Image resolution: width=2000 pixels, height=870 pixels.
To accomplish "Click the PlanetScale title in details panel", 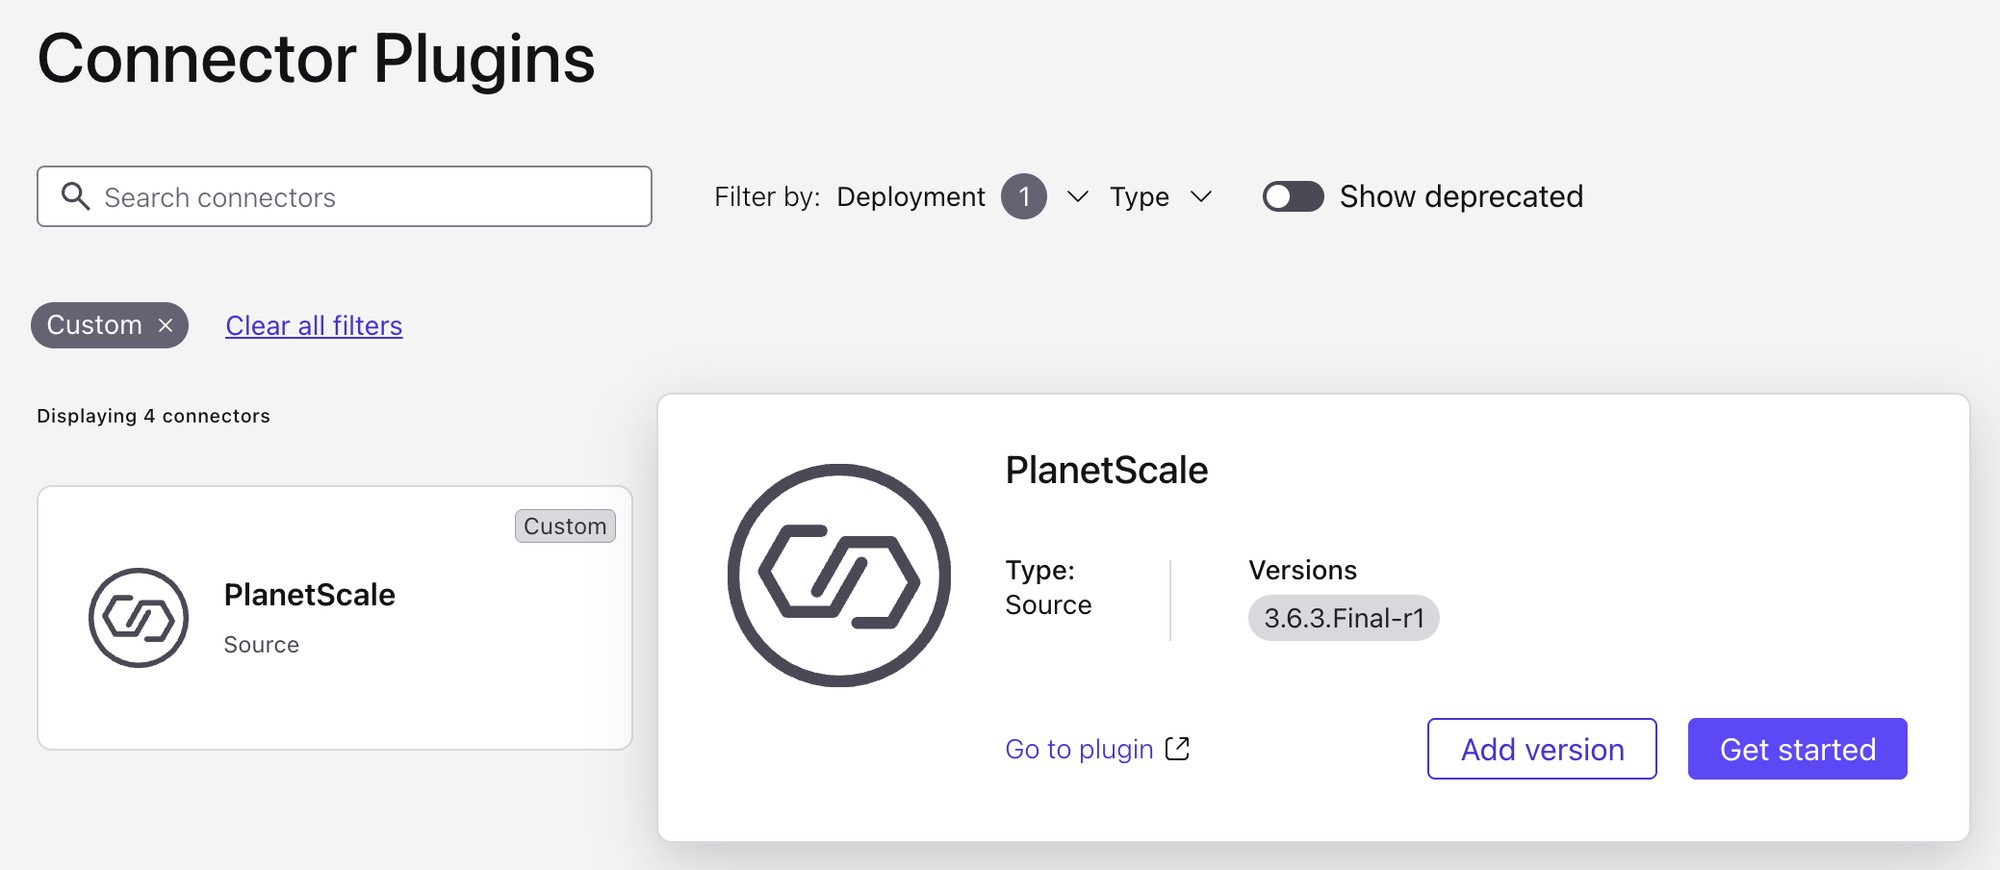I will pyautogui.click(x=1106, y=470).
